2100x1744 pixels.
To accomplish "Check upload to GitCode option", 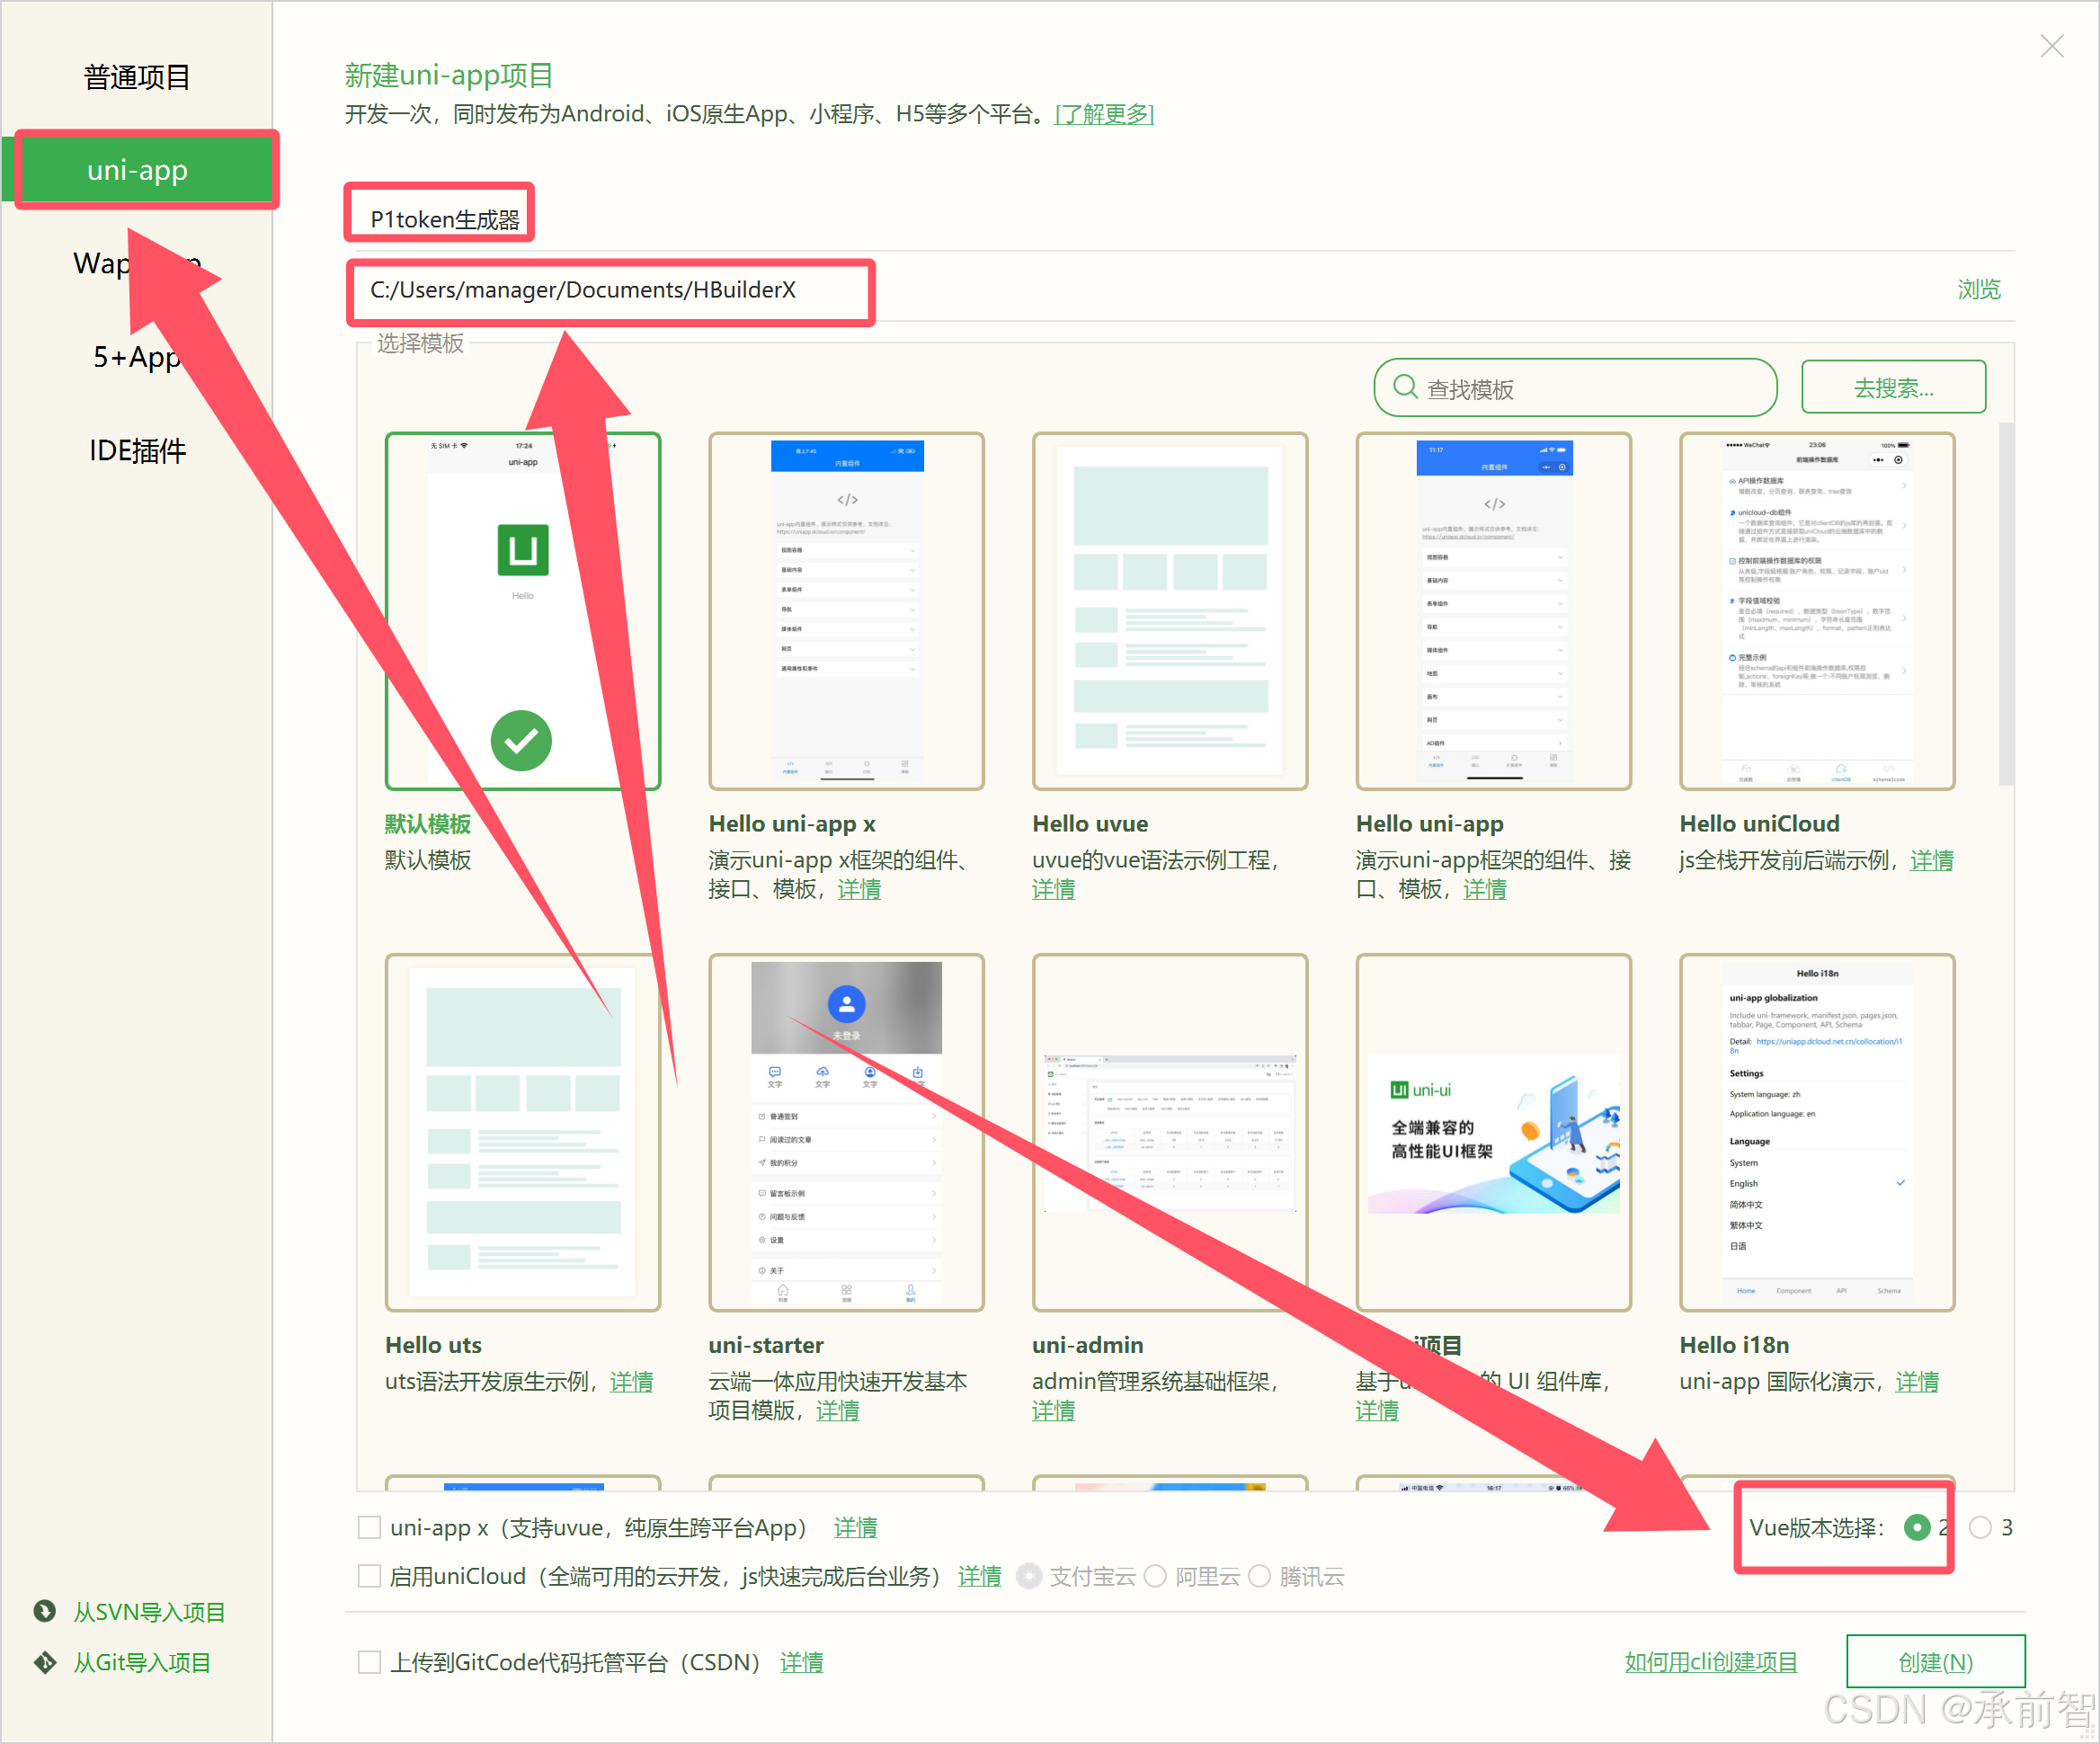I will 369,1662.
